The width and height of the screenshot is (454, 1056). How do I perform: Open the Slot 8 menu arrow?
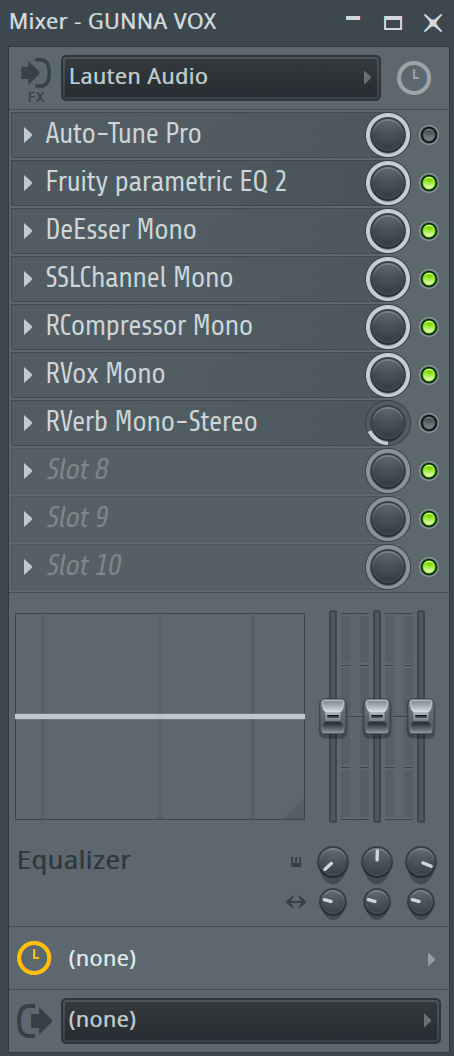point(28,471)
